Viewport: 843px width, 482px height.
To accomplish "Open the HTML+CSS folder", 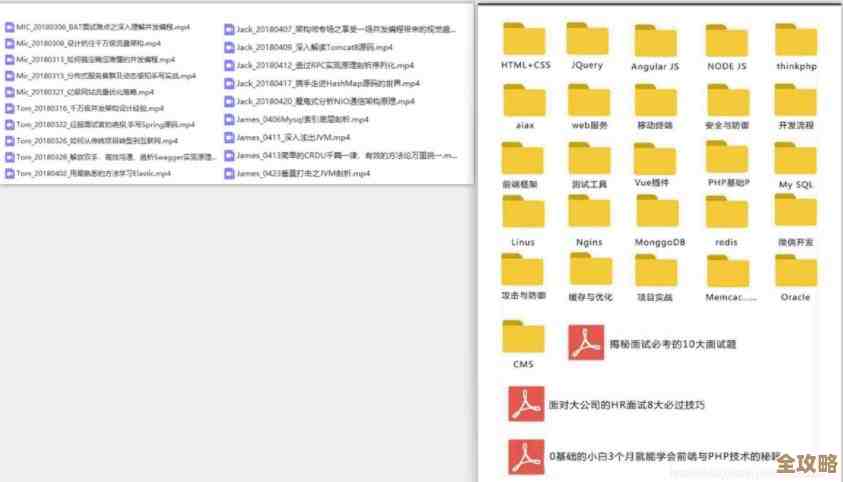I will (x=524, y=39).
